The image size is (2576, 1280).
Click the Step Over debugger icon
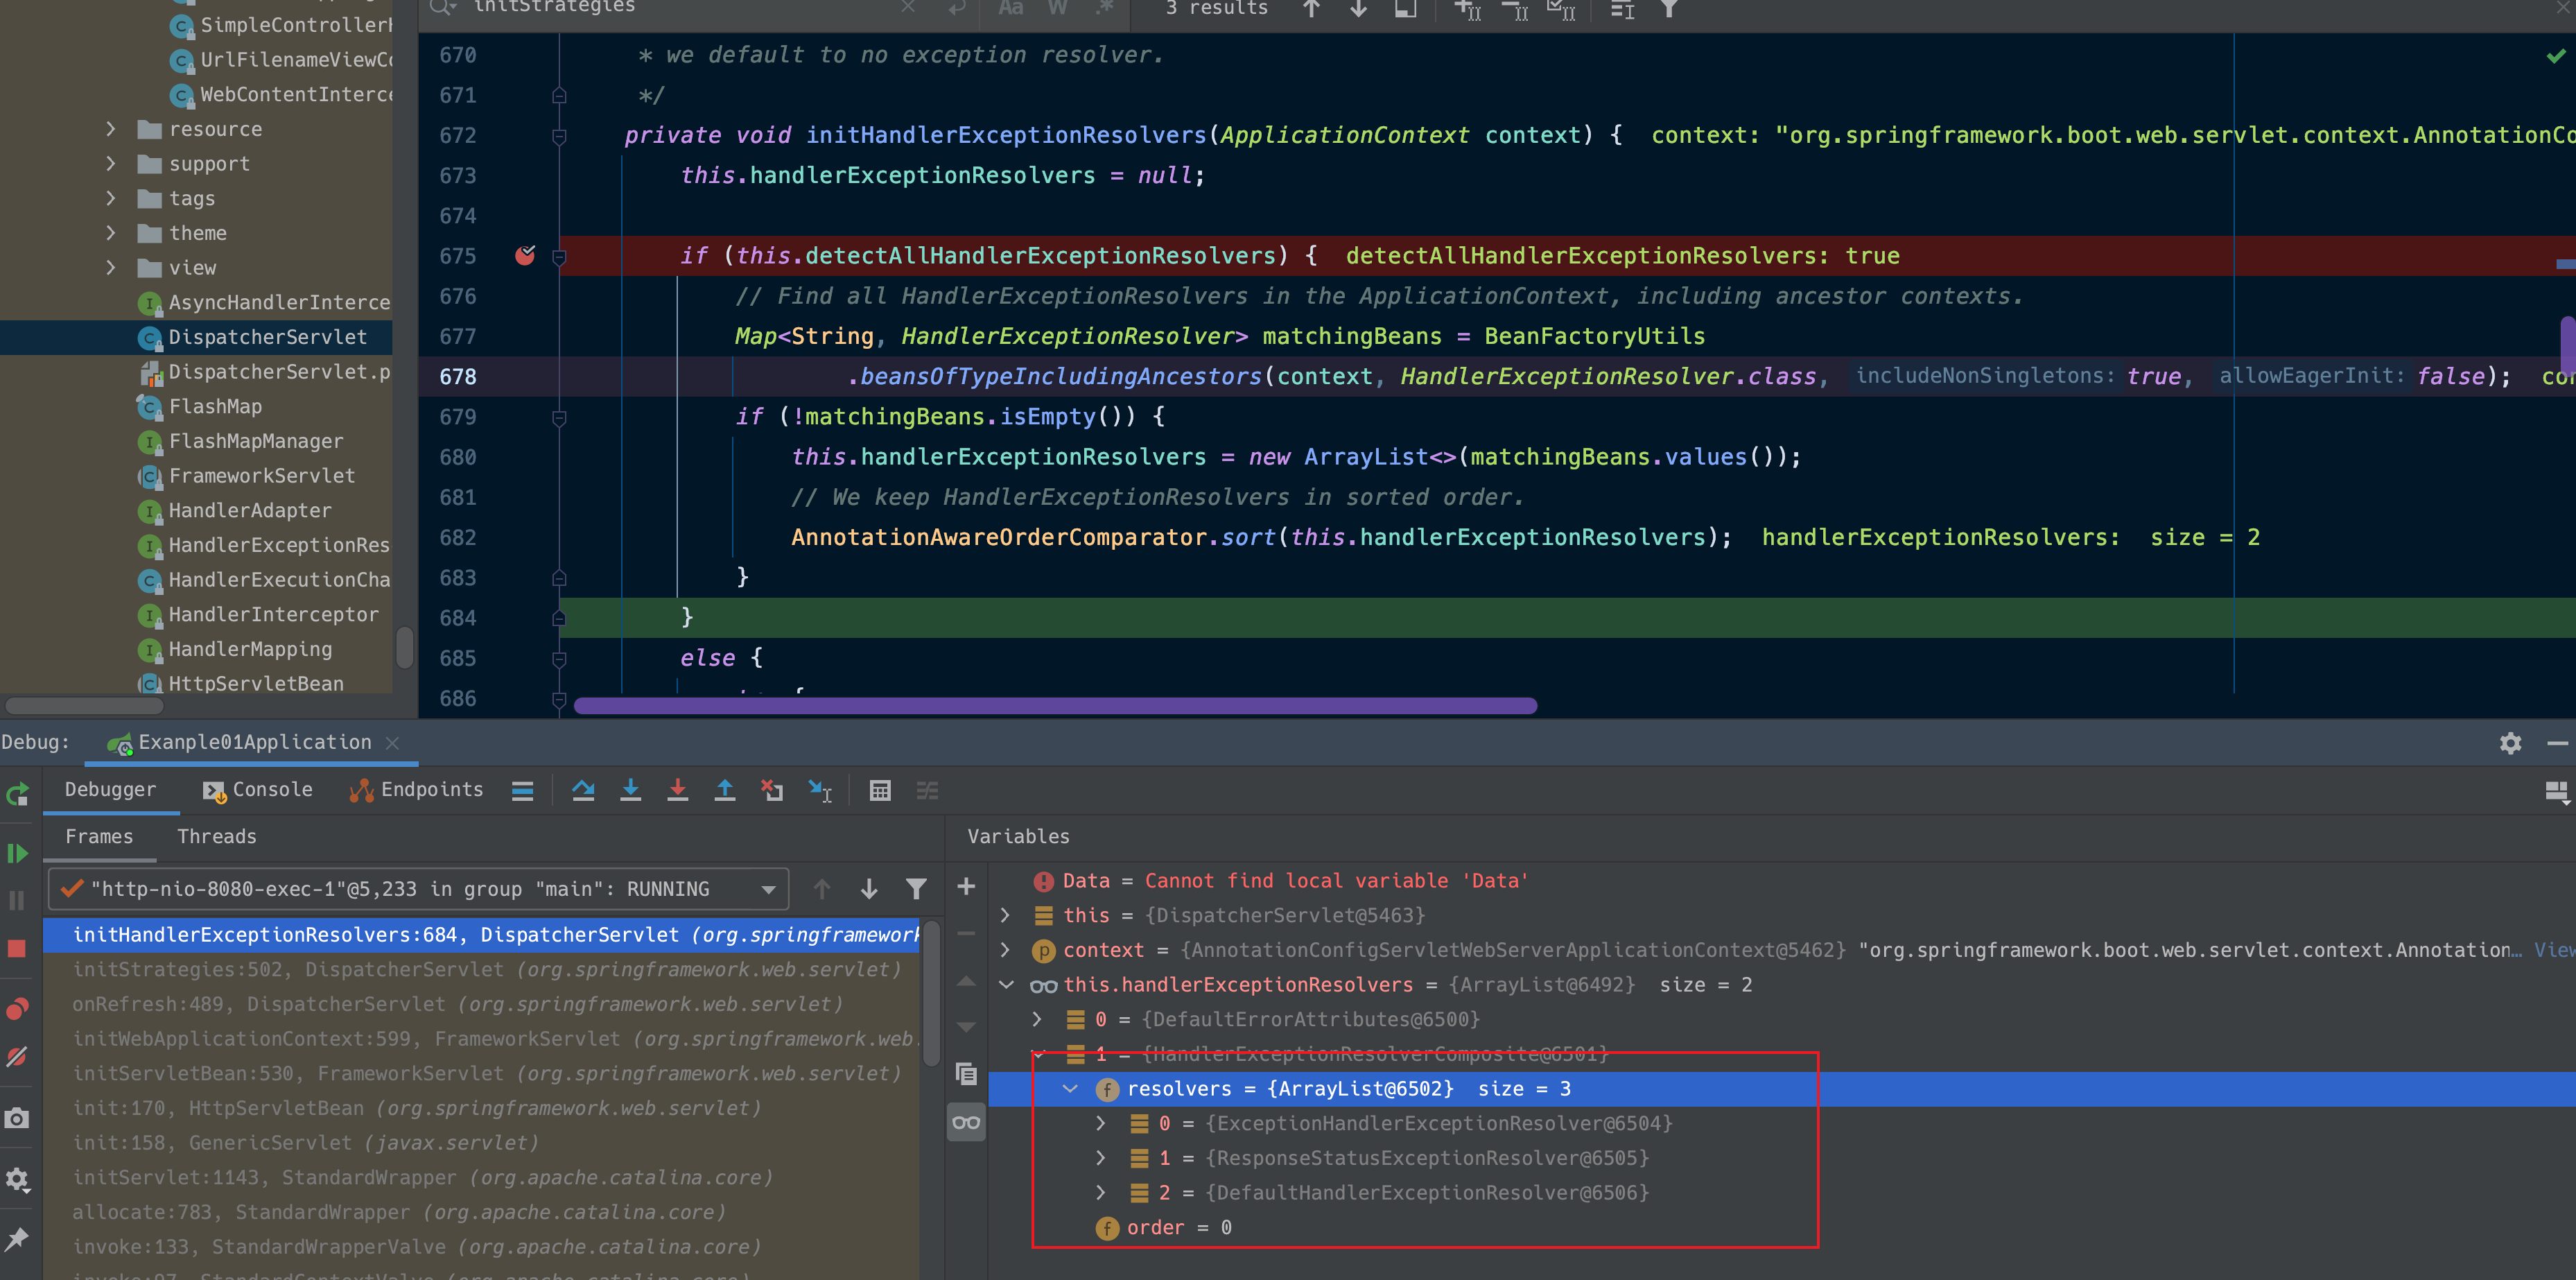pyautogui.click(x=583, y=791)
